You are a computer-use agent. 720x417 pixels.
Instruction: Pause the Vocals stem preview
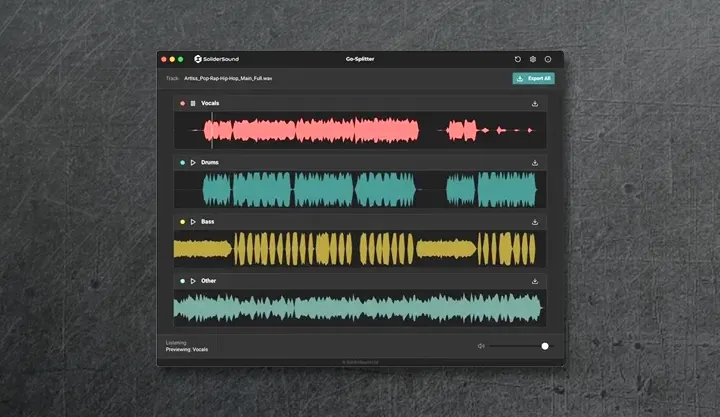tap(193, 103)
